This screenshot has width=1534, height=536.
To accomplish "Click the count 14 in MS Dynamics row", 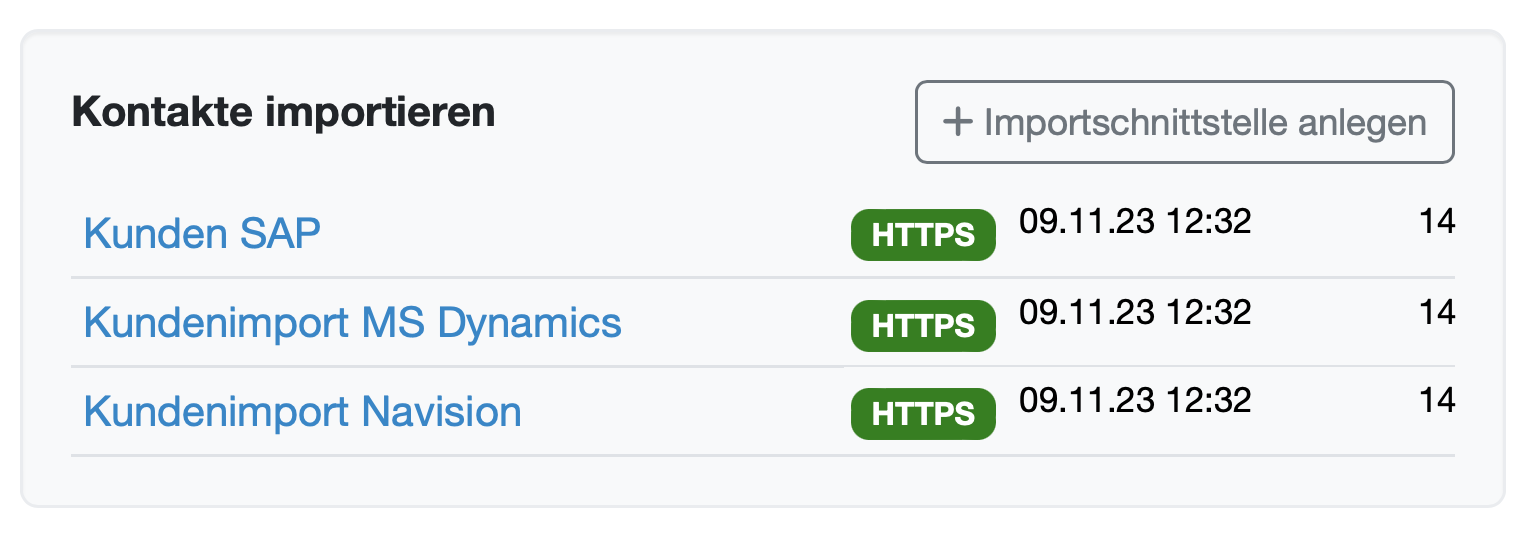I will pos(1437,312).
